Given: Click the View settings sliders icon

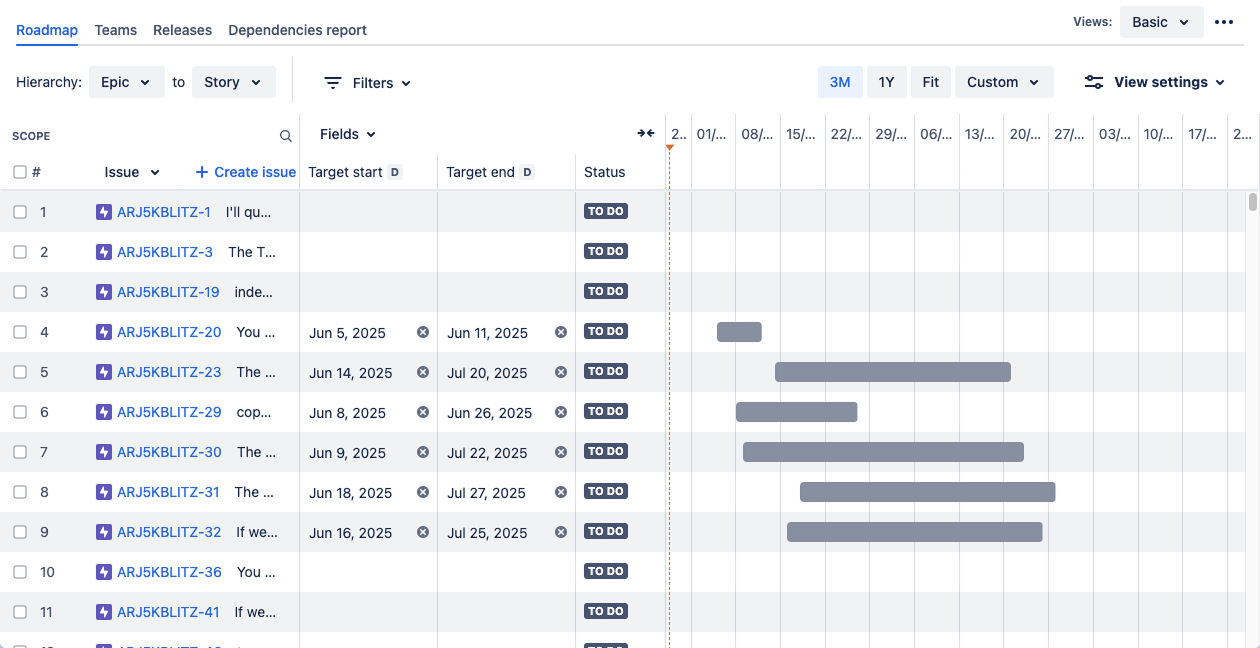Looking at the screenshot, I should [x=1093, y=82].
